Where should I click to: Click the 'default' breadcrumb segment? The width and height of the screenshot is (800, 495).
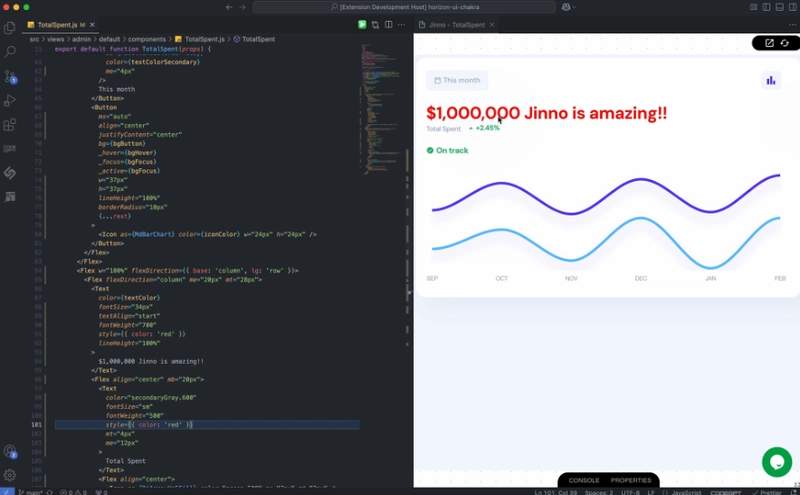pyautogui.click(x=109, y=39)
